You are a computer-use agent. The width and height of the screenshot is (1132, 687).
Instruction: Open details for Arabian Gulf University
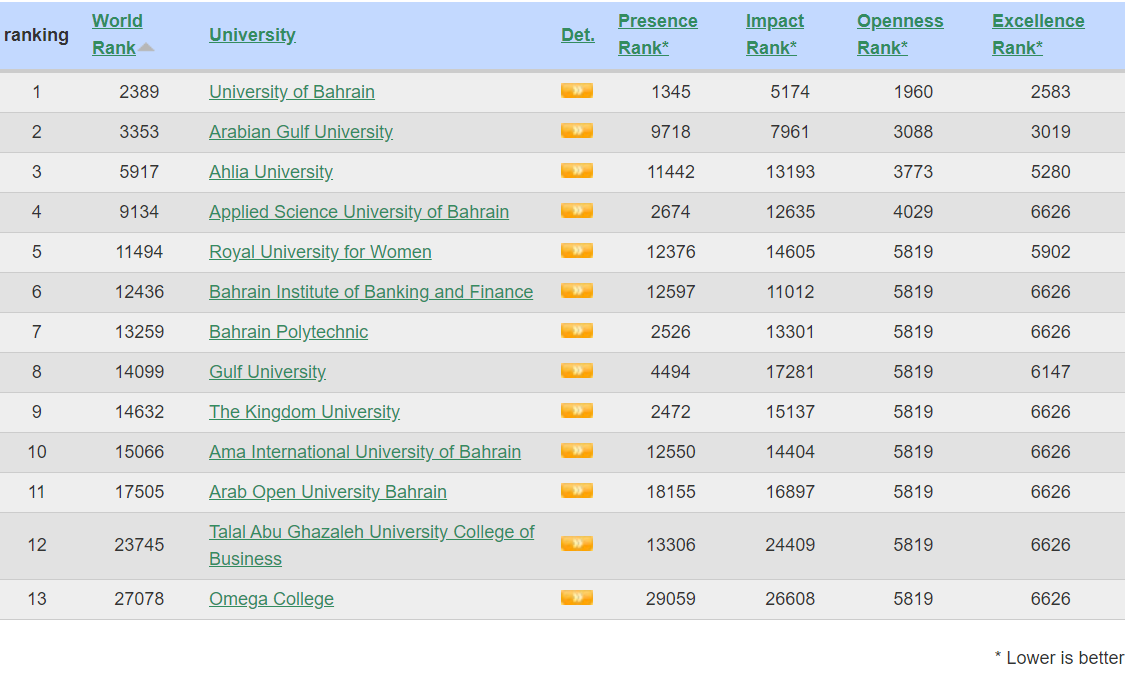tap(577, 131)
